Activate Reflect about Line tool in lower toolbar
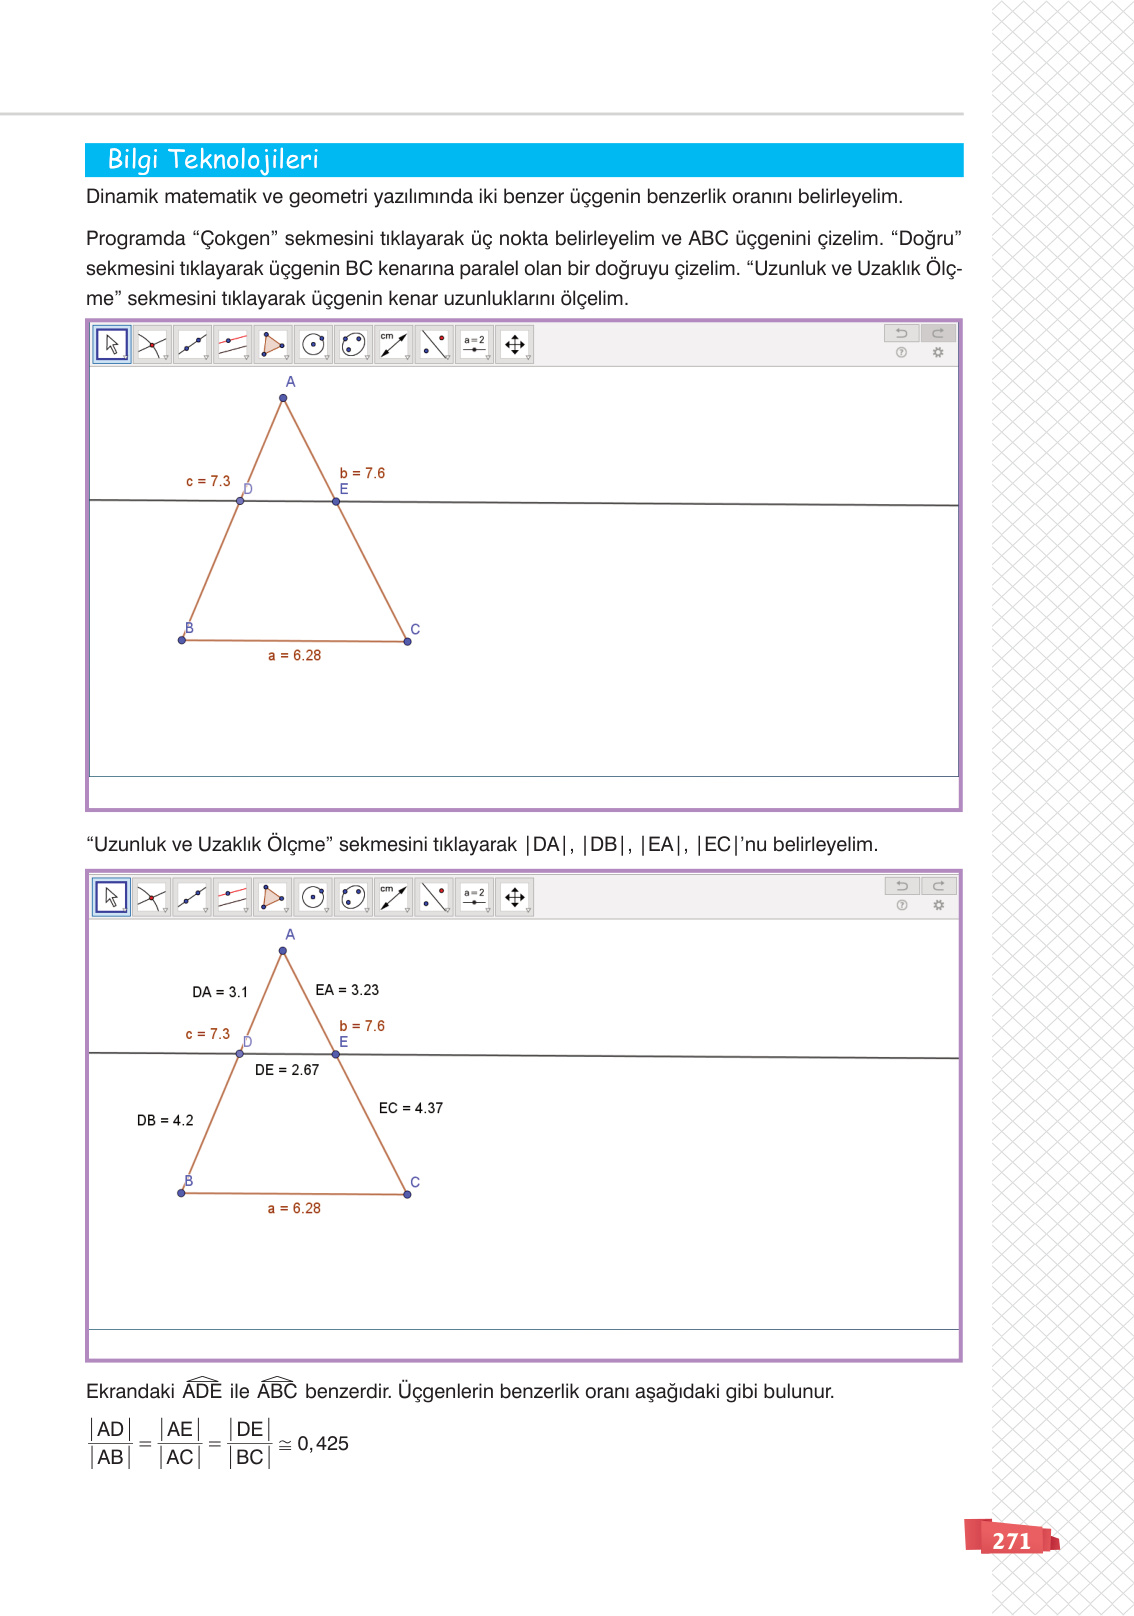The image size is (1134, 1616). pos(433,897)
